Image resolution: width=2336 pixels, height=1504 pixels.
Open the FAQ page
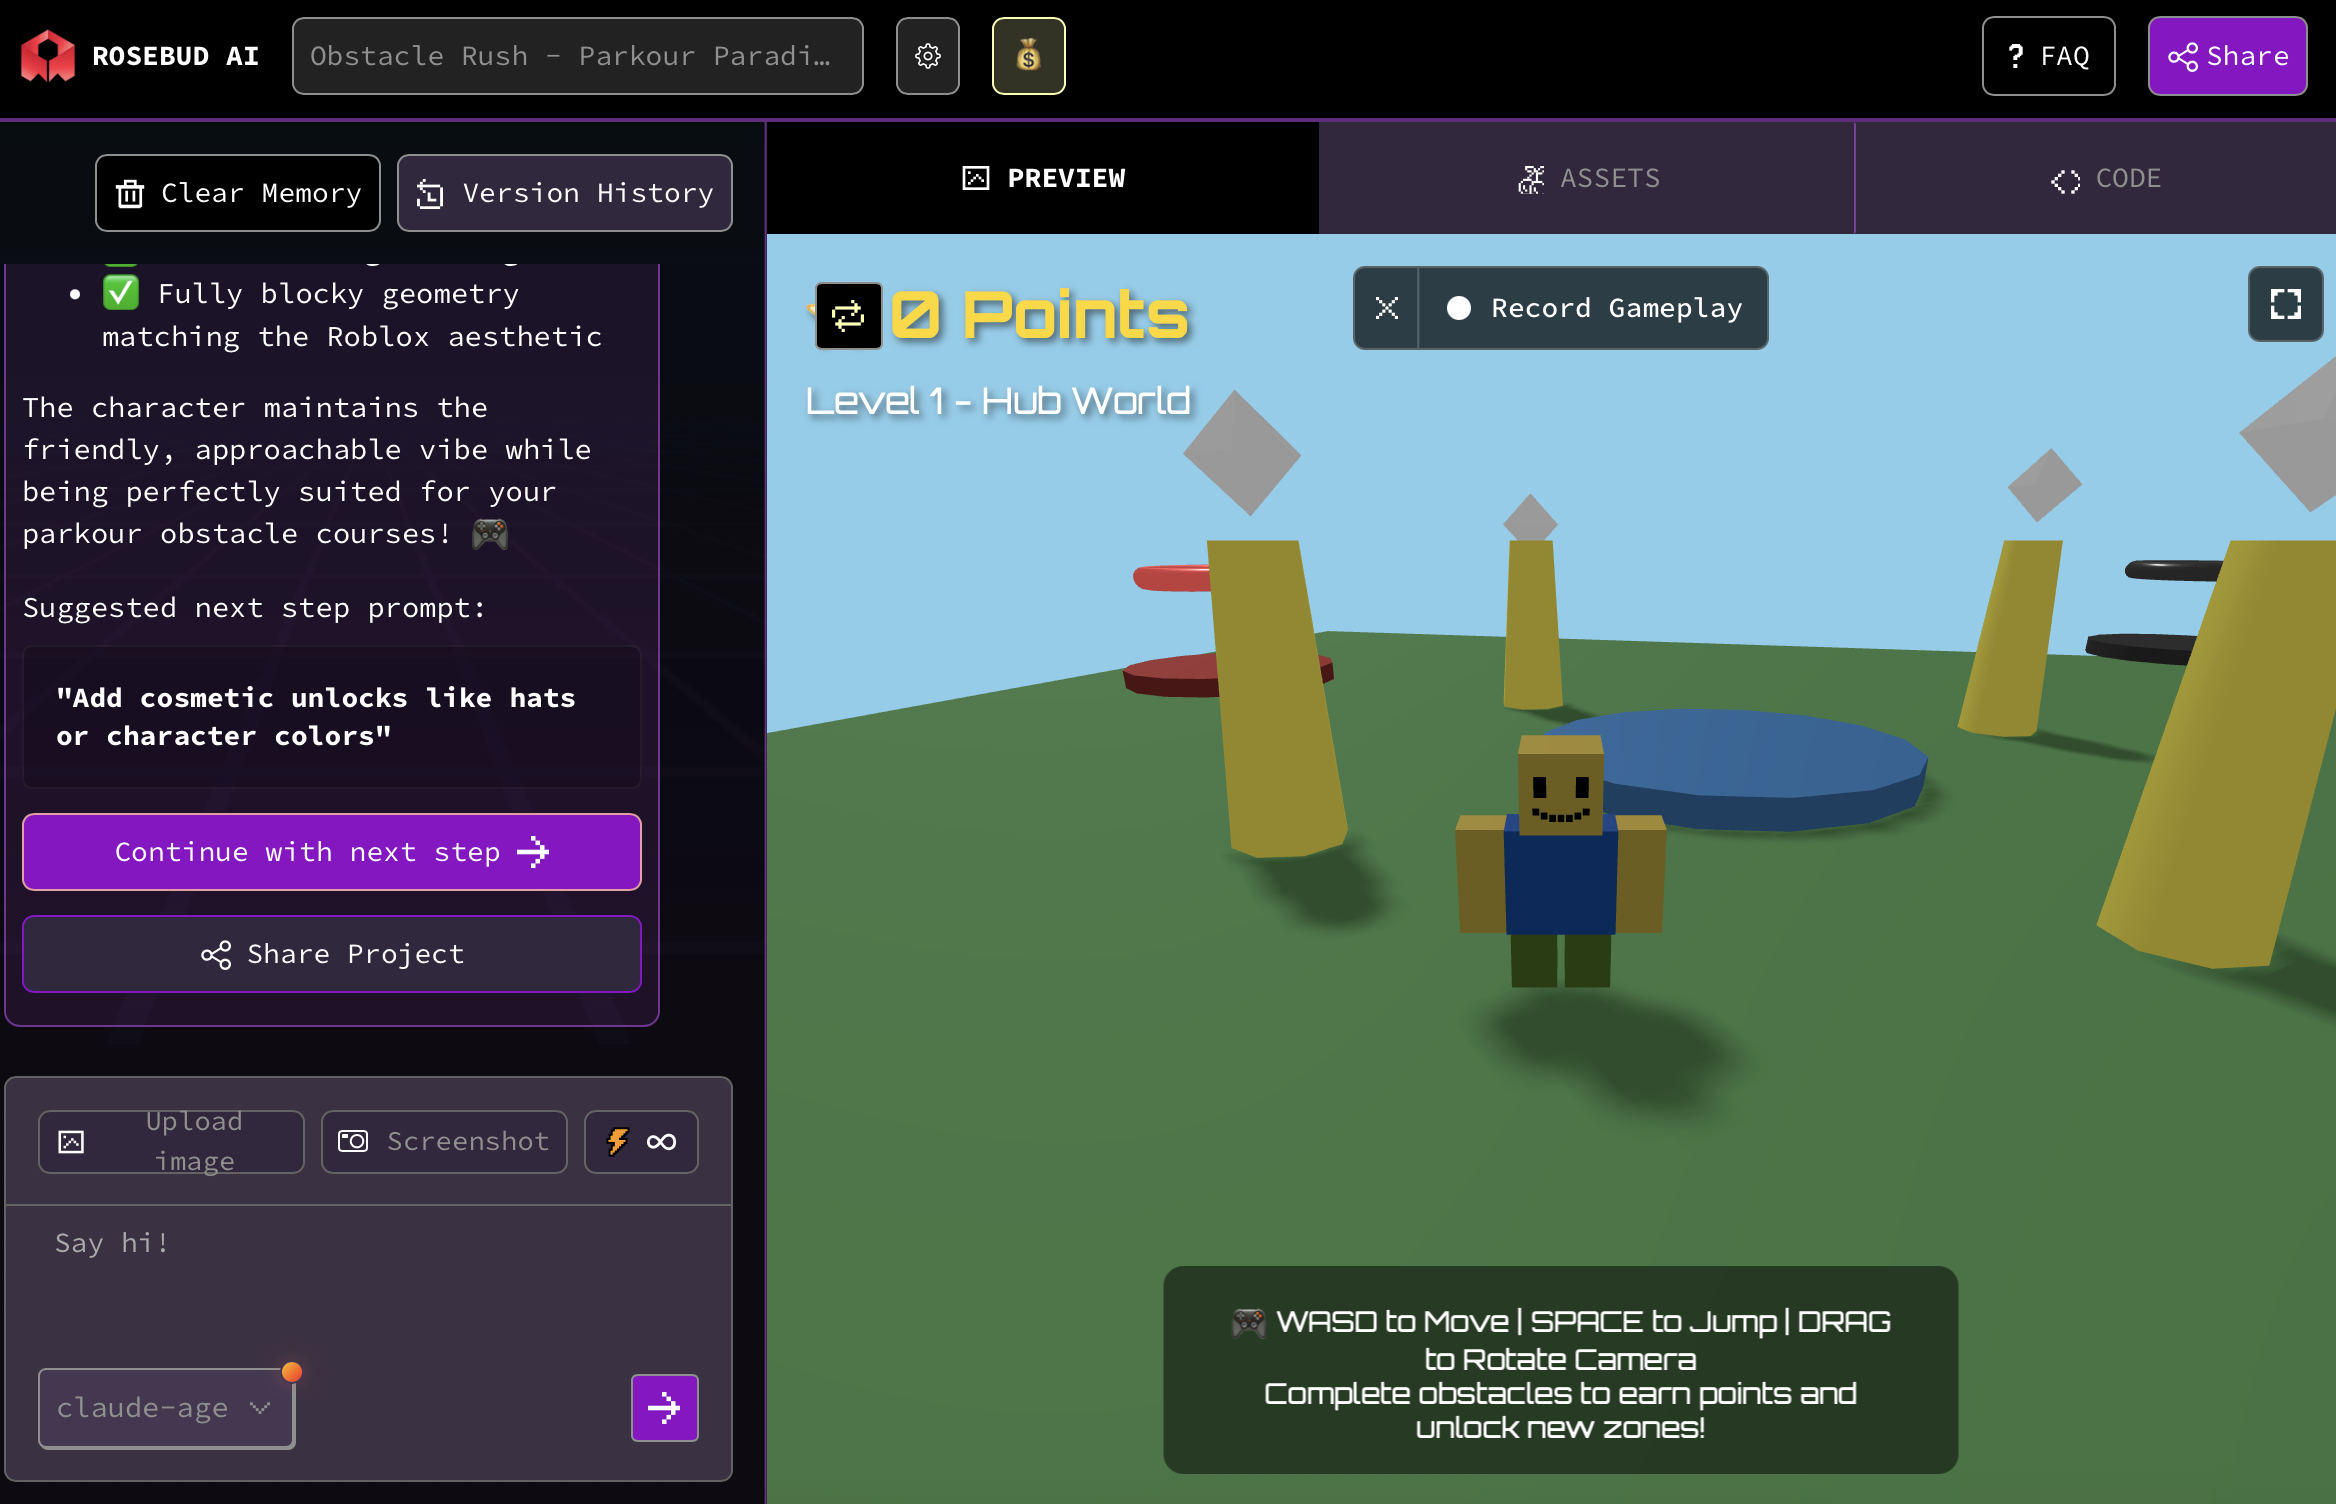[2048, 56]
